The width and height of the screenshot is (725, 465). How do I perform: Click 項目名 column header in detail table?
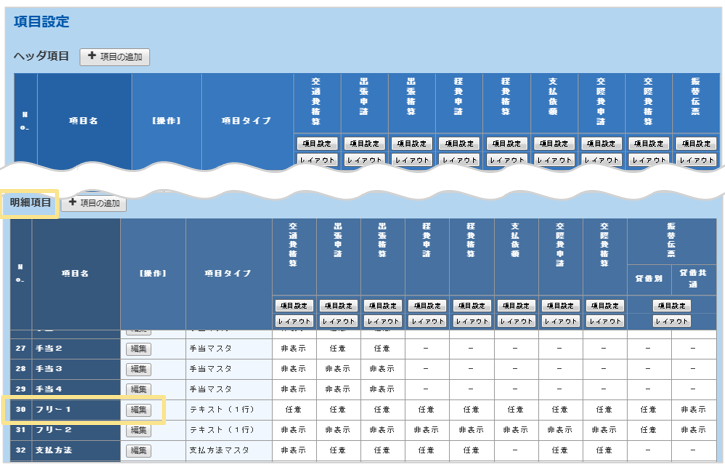coord(77,273)
